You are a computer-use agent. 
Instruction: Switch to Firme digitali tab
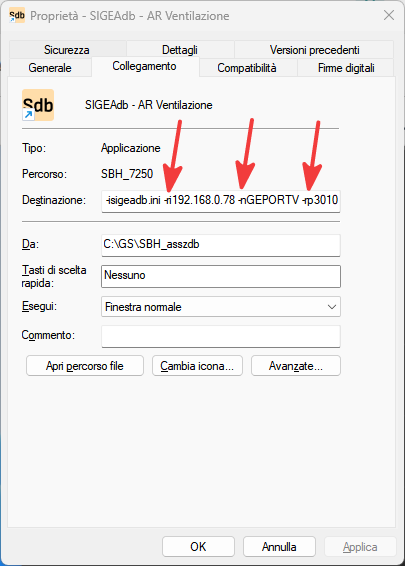click(346, 68)
